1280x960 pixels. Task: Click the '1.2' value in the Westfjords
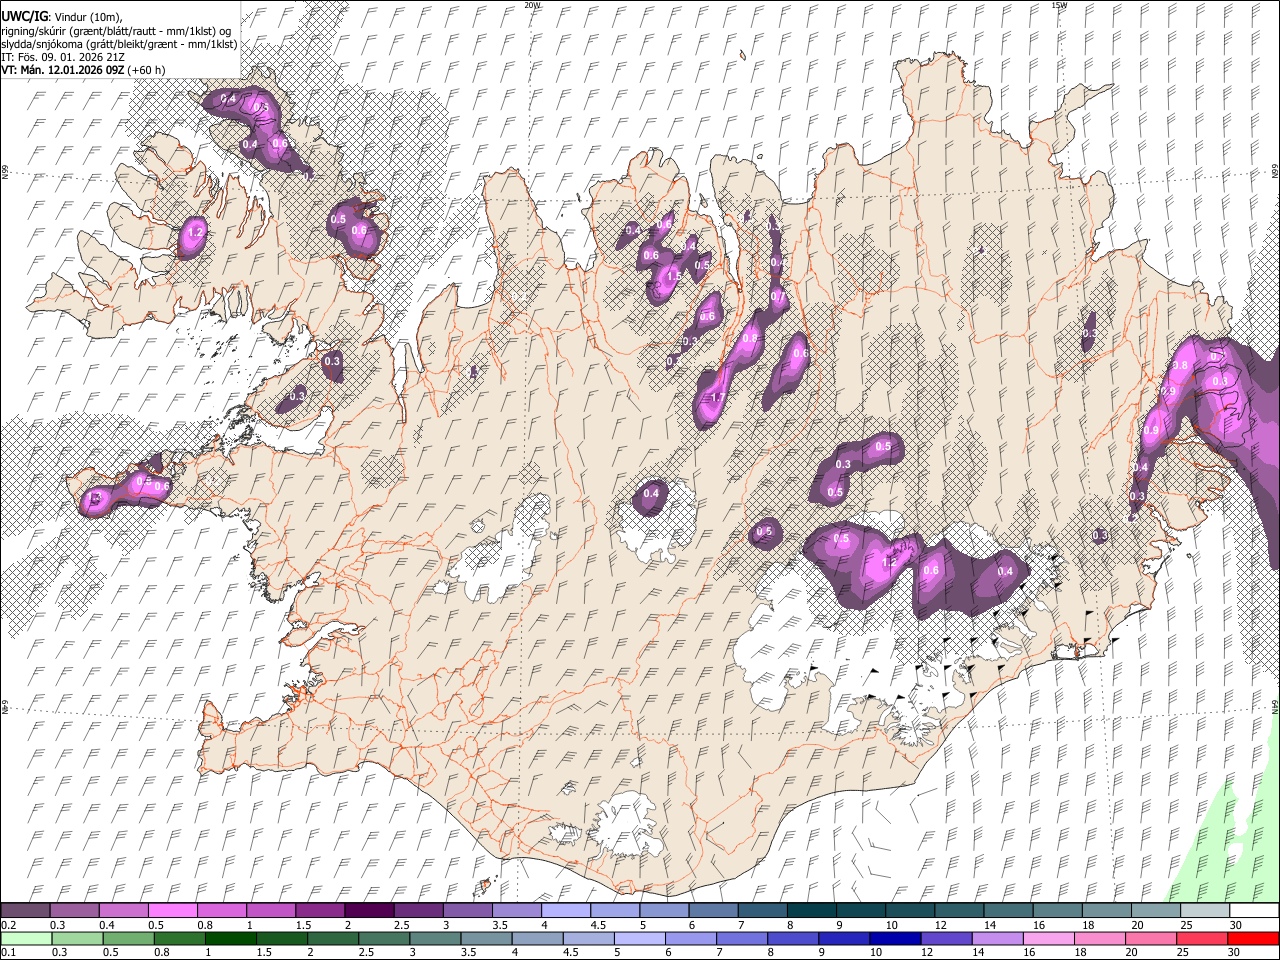195,232
